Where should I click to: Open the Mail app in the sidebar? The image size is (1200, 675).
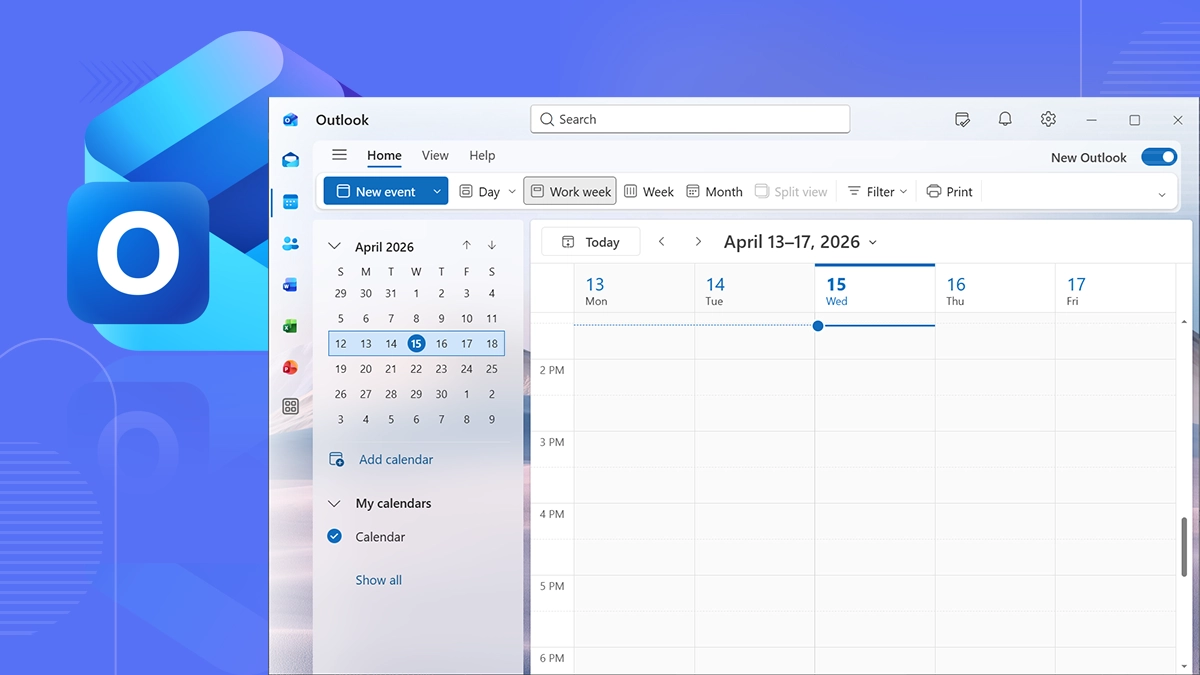click(290, 159)
